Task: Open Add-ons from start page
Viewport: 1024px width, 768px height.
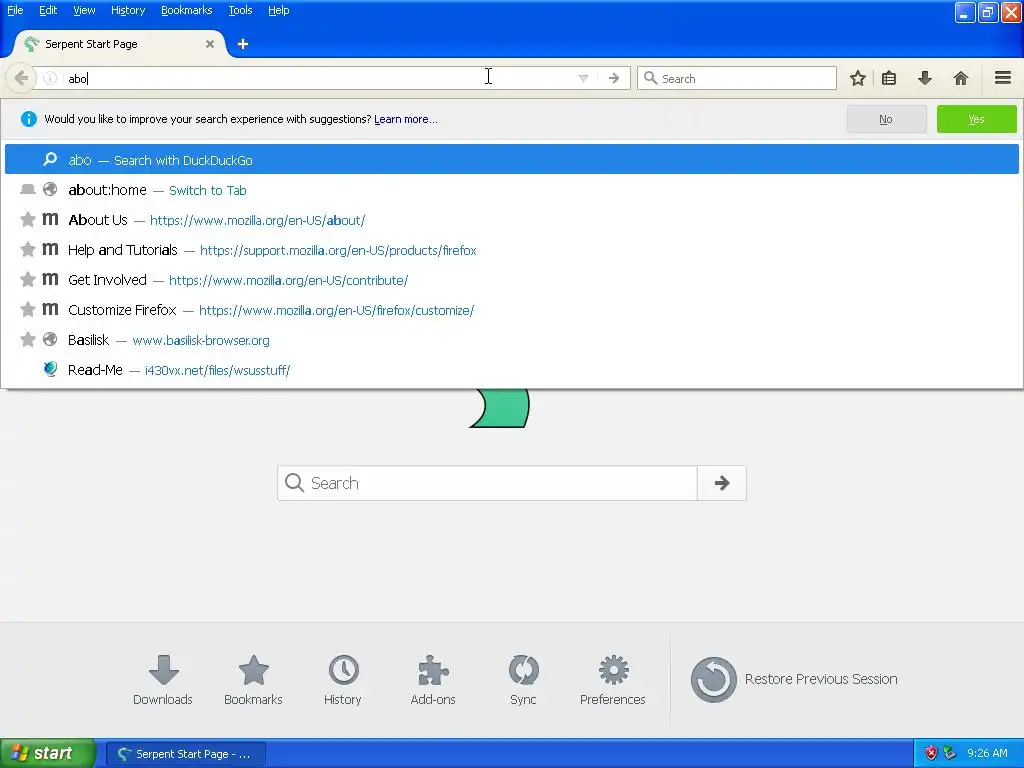Action: [433, 679]
